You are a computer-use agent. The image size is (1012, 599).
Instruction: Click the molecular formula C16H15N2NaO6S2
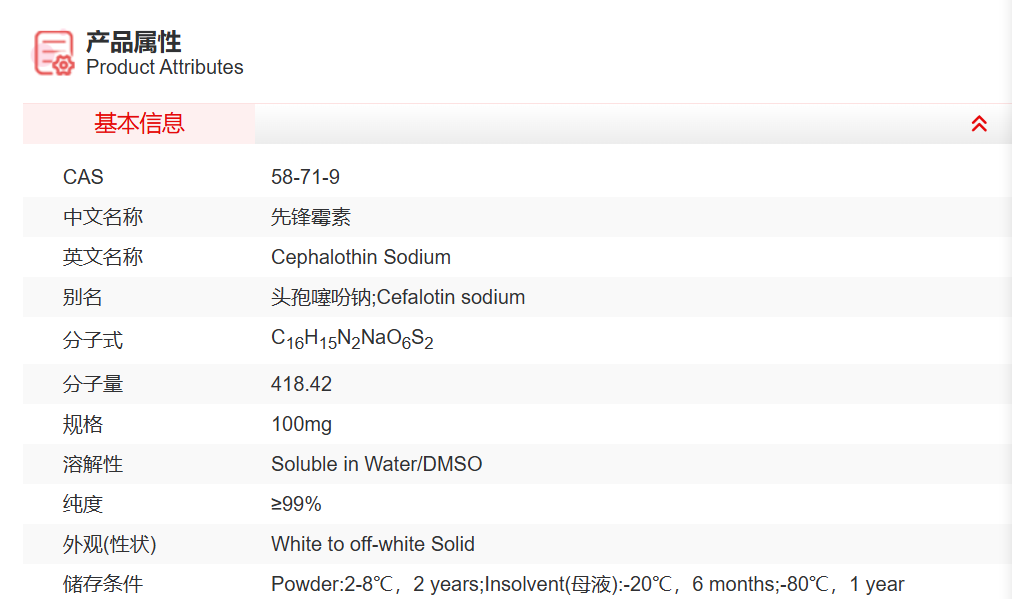[x=352, y=340]
